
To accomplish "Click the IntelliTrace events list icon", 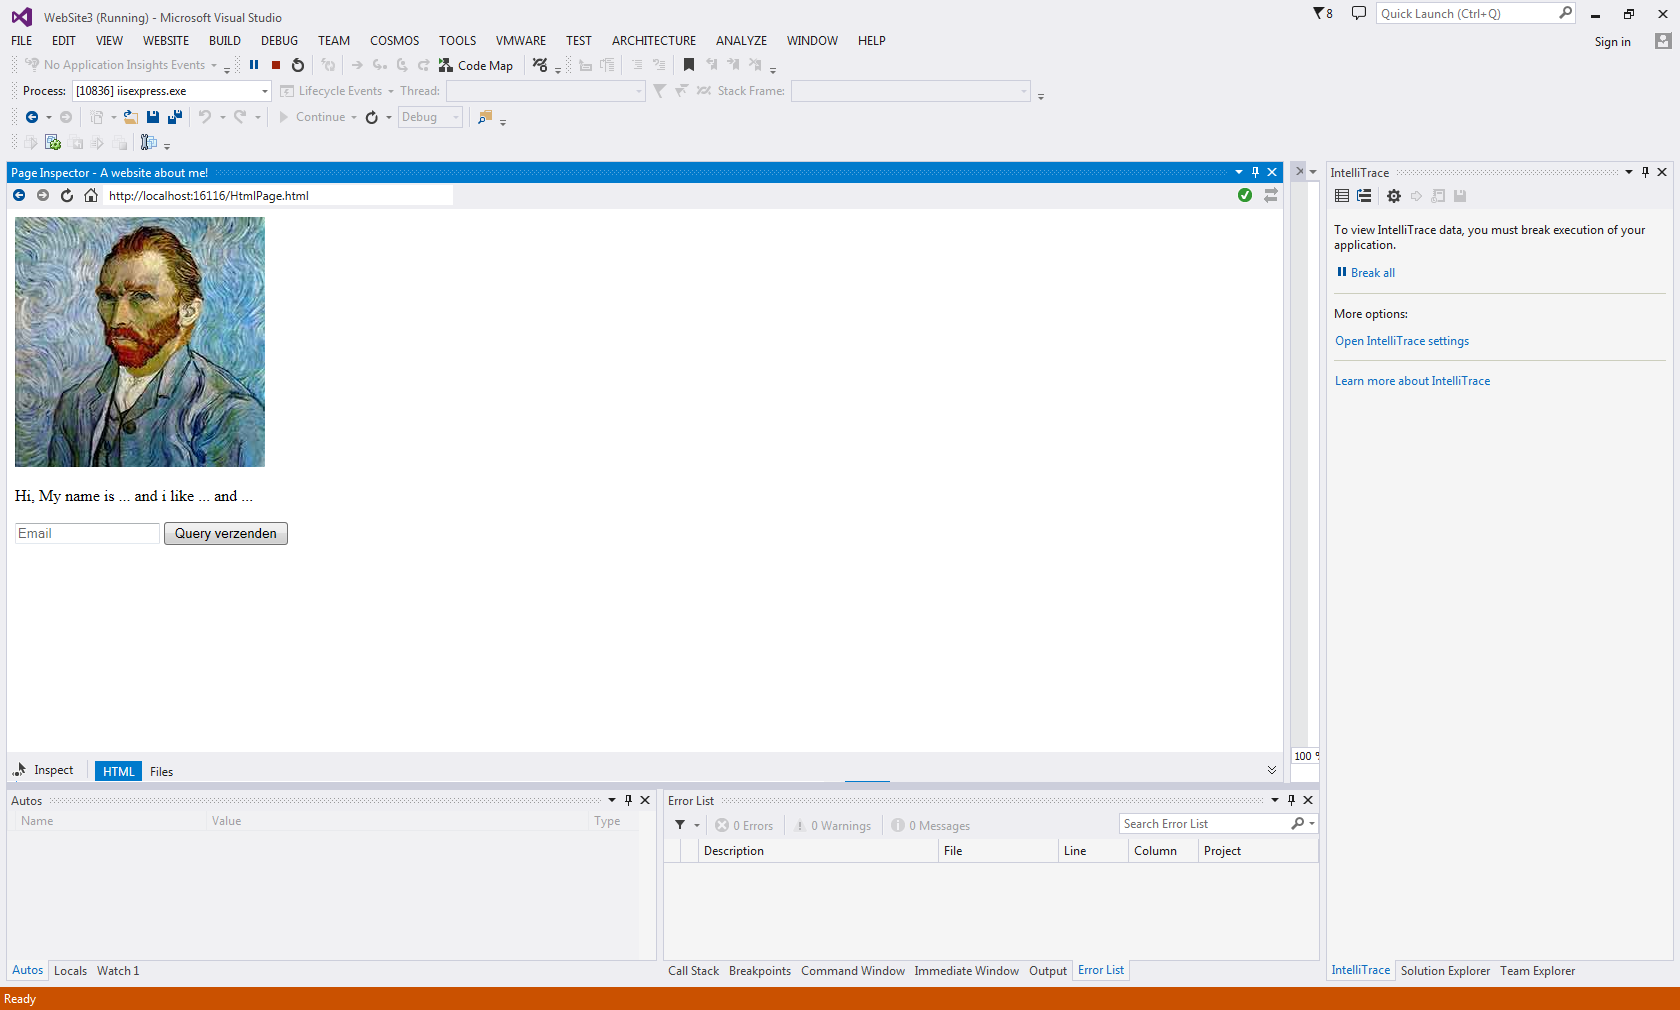I will 1341,196.
